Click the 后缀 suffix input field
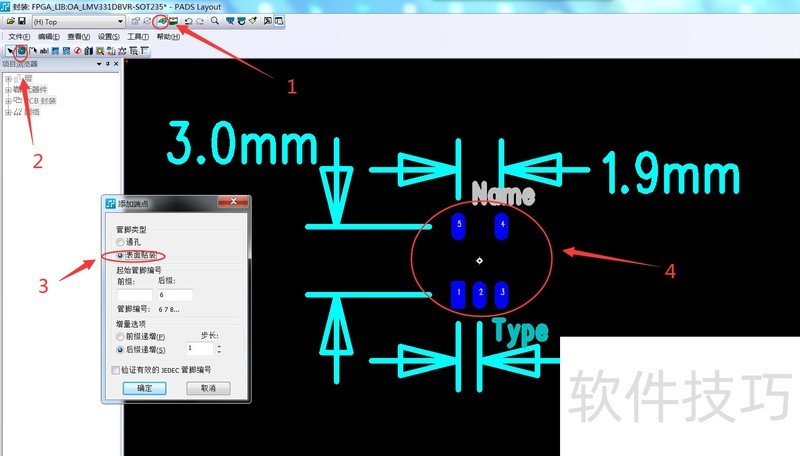 pos(174,296)
